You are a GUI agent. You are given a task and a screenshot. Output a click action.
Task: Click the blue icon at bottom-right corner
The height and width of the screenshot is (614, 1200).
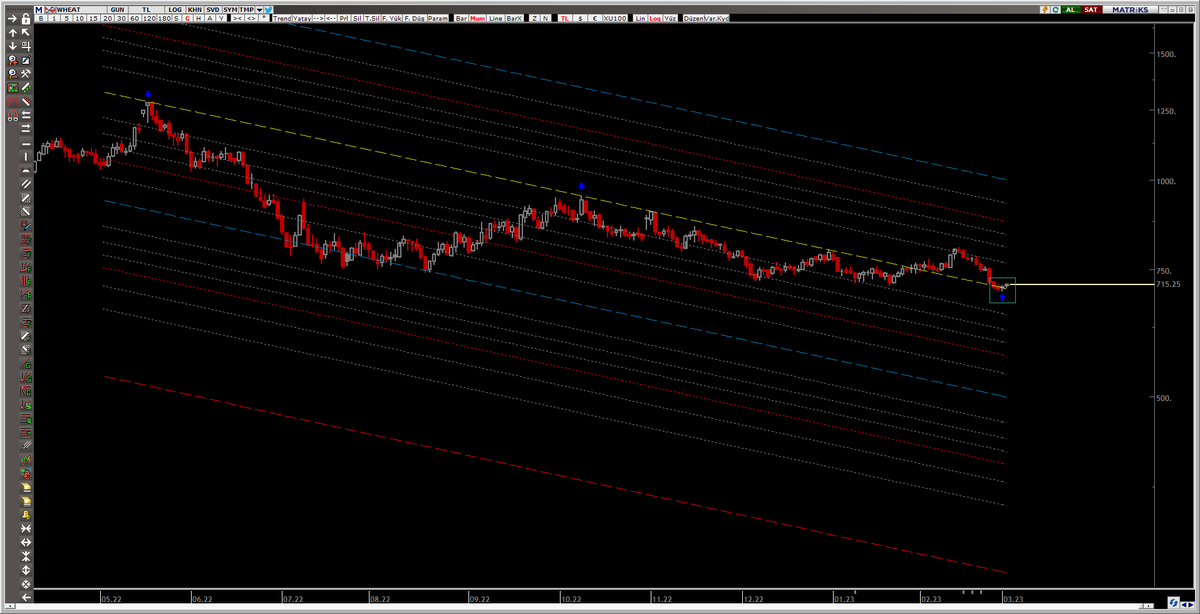coord(1174,603)
